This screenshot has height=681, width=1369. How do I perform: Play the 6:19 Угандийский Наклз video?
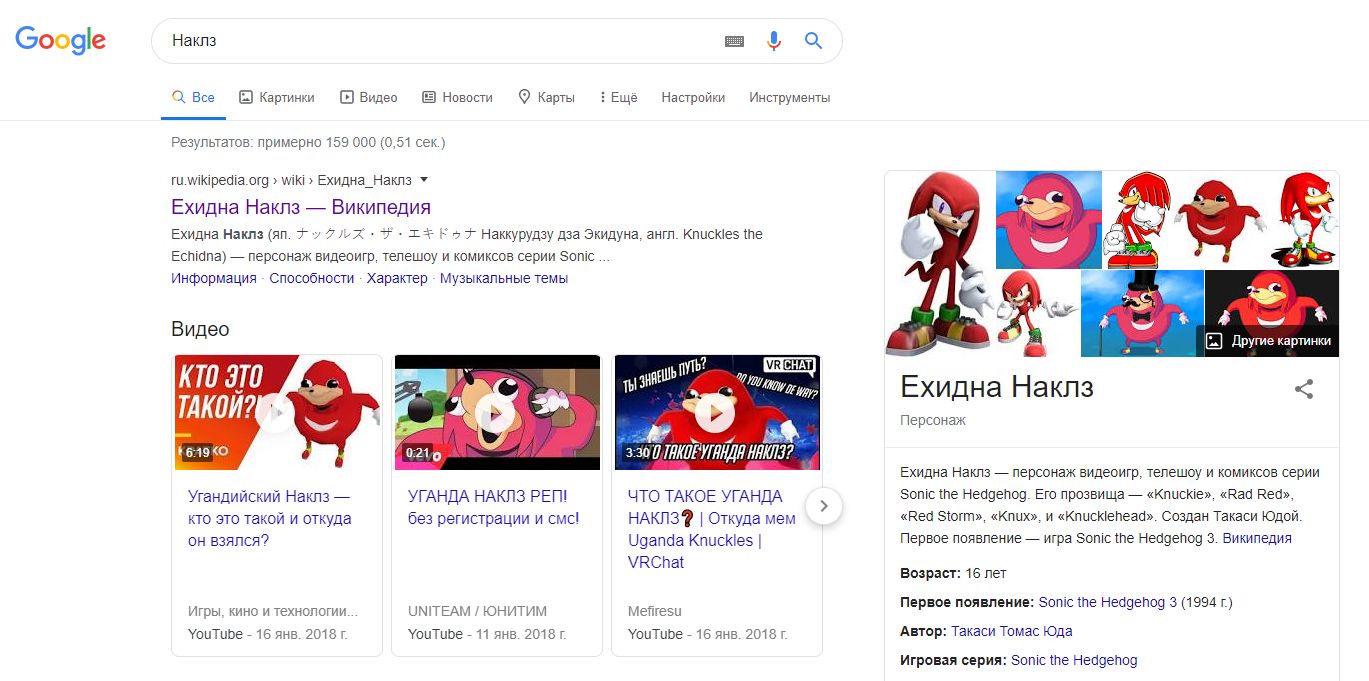point(277,412)
